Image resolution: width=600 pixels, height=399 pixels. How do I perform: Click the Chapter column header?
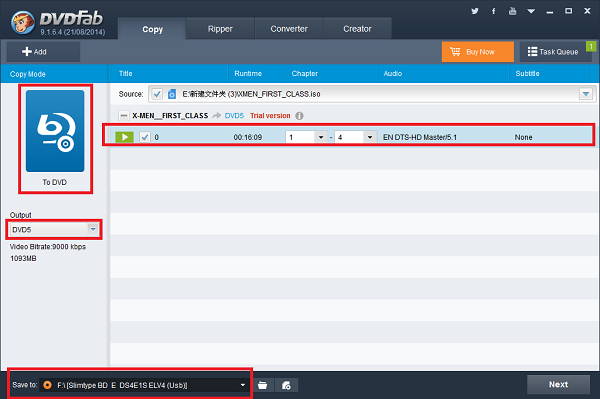tap(305, 73)
